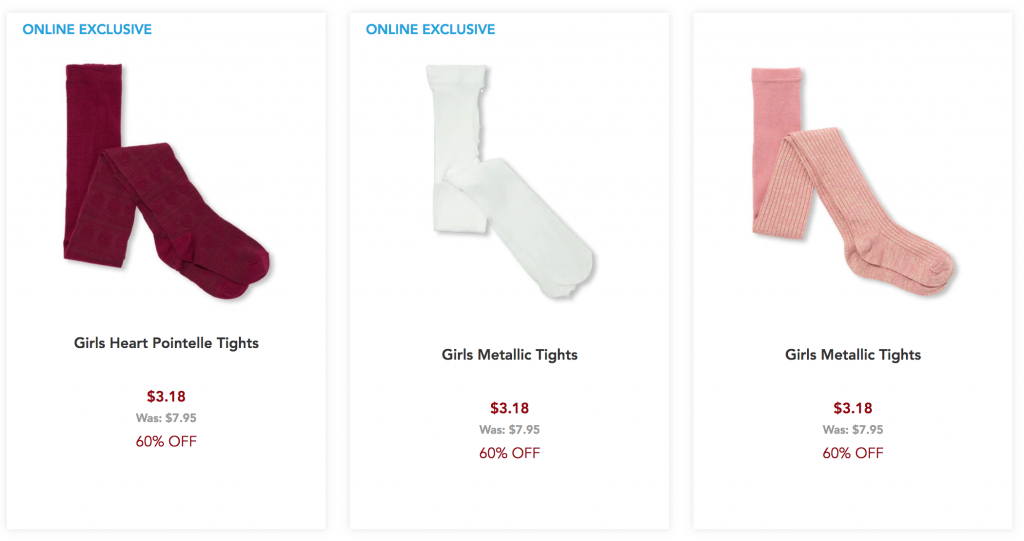Open the burgundy Heart Pointelle Tights image

167,182
